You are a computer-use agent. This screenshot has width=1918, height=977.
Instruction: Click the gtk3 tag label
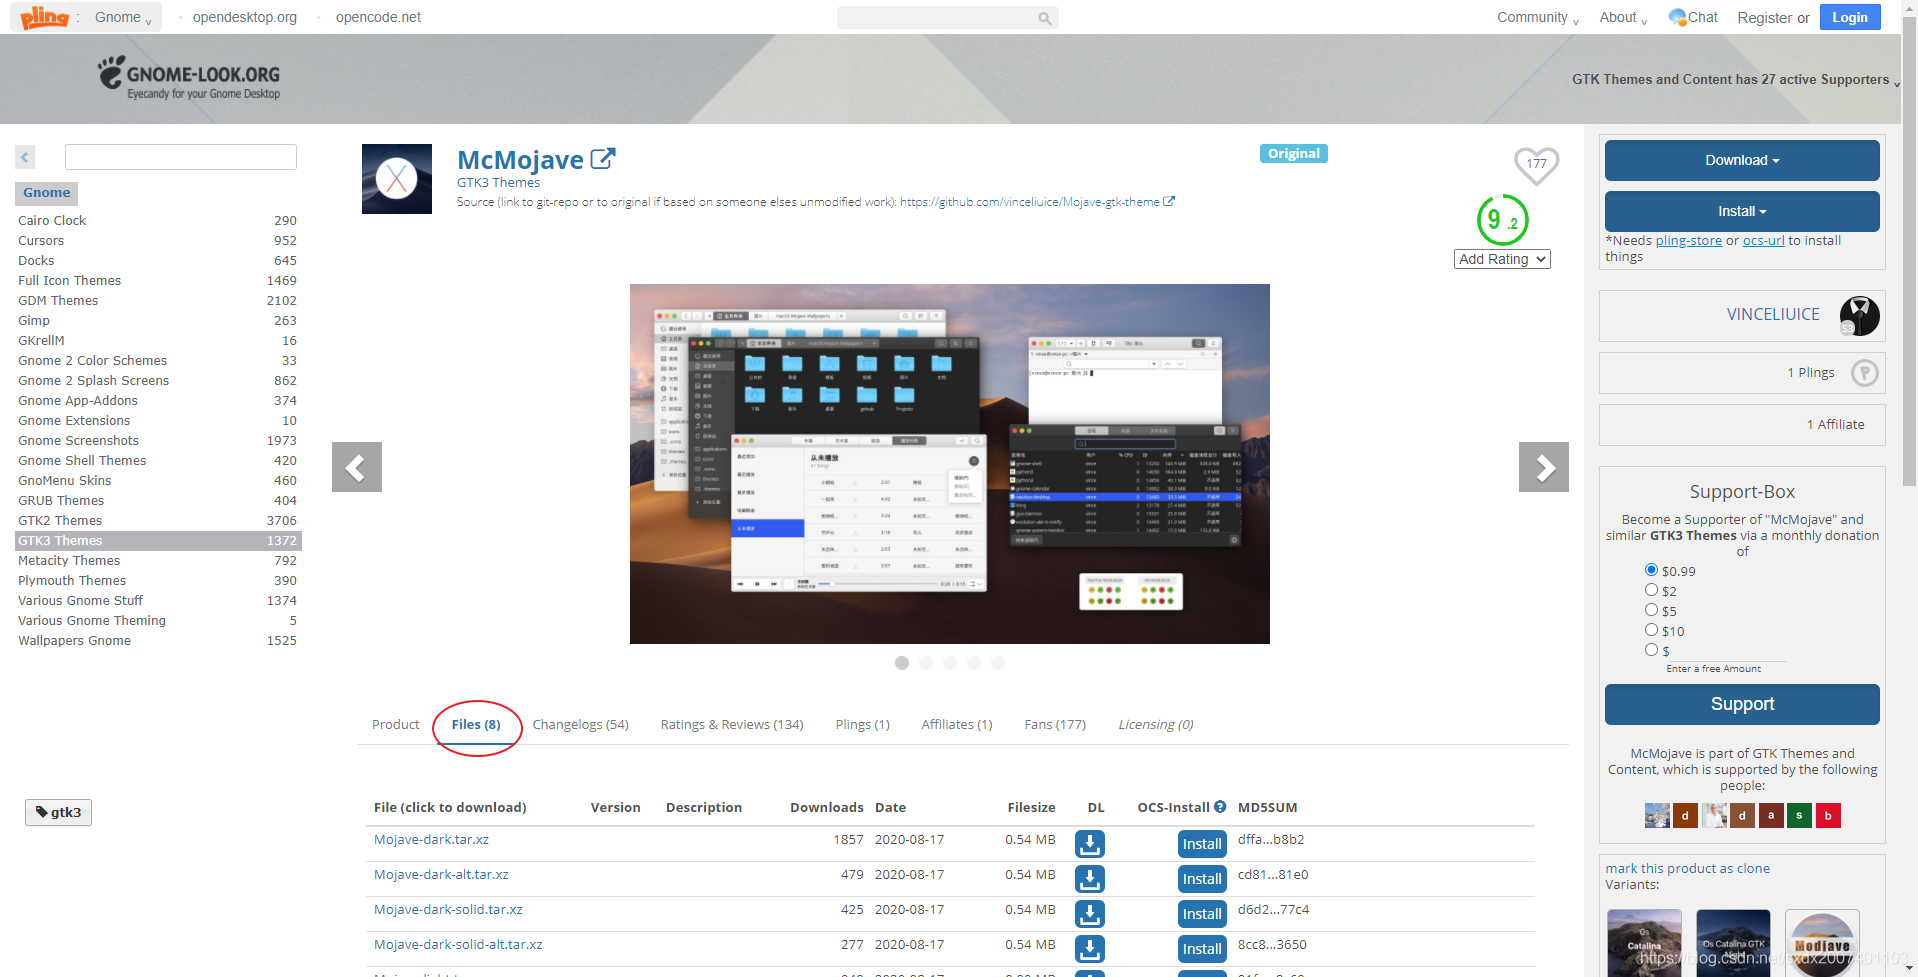[58, 812]
